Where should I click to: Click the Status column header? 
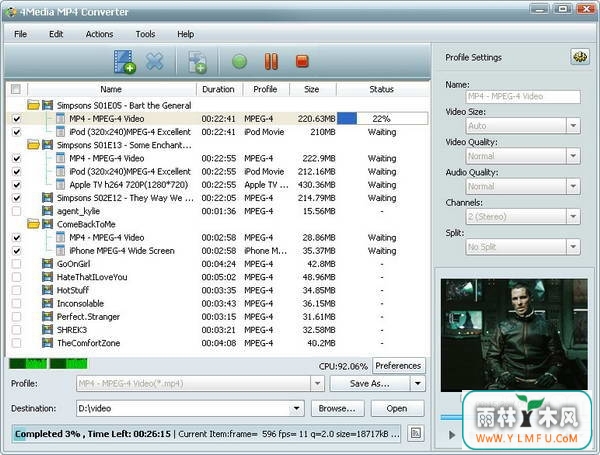[382, 89]
